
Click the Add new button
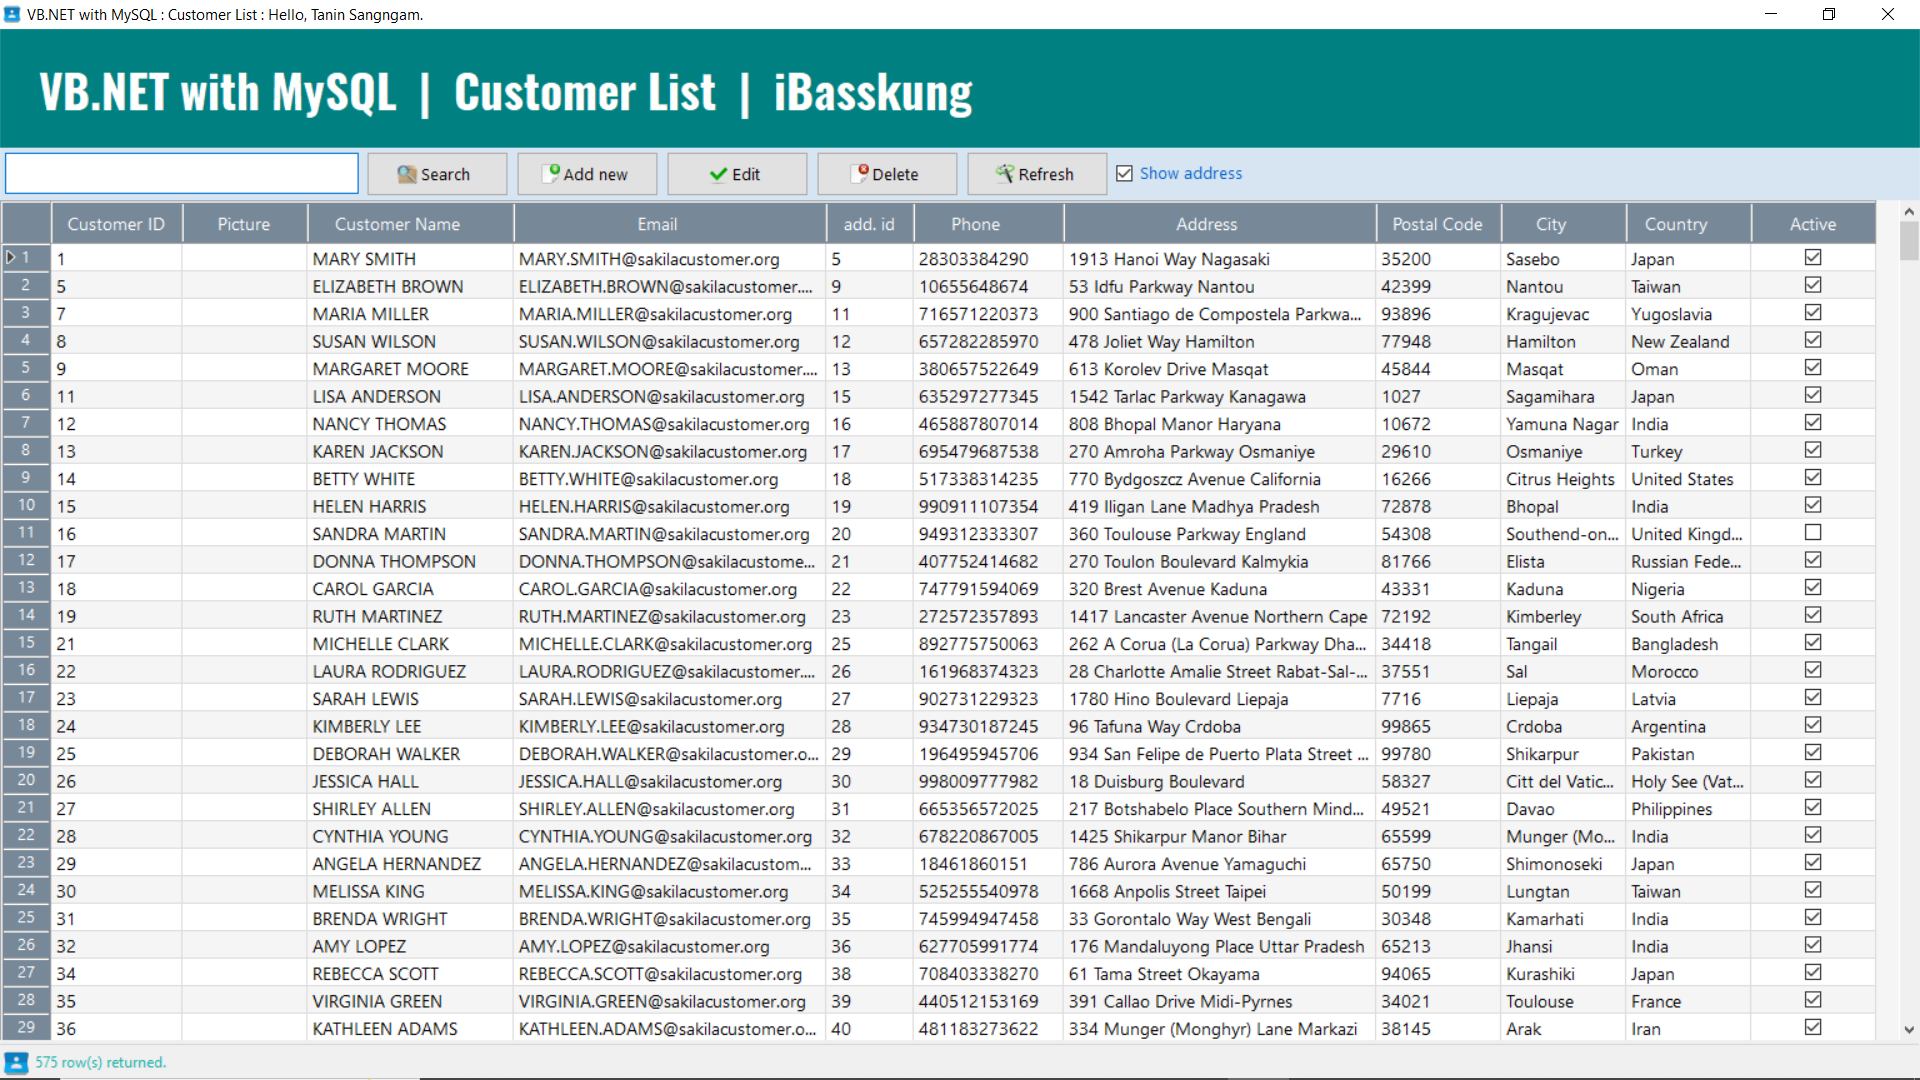(x=587, y=174)
